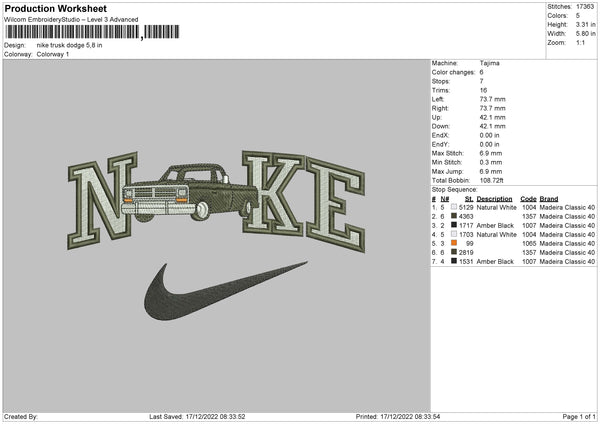Click the olive swatch for stop 2
This screenshot has height=424, width=600.
coord(454,216)
